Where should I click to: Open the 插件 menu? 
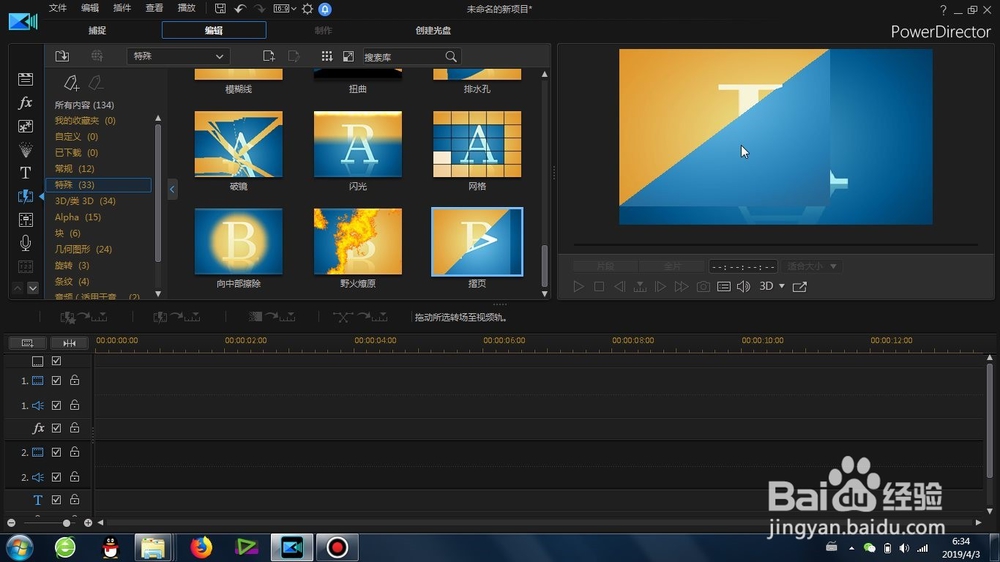point(122,8)
